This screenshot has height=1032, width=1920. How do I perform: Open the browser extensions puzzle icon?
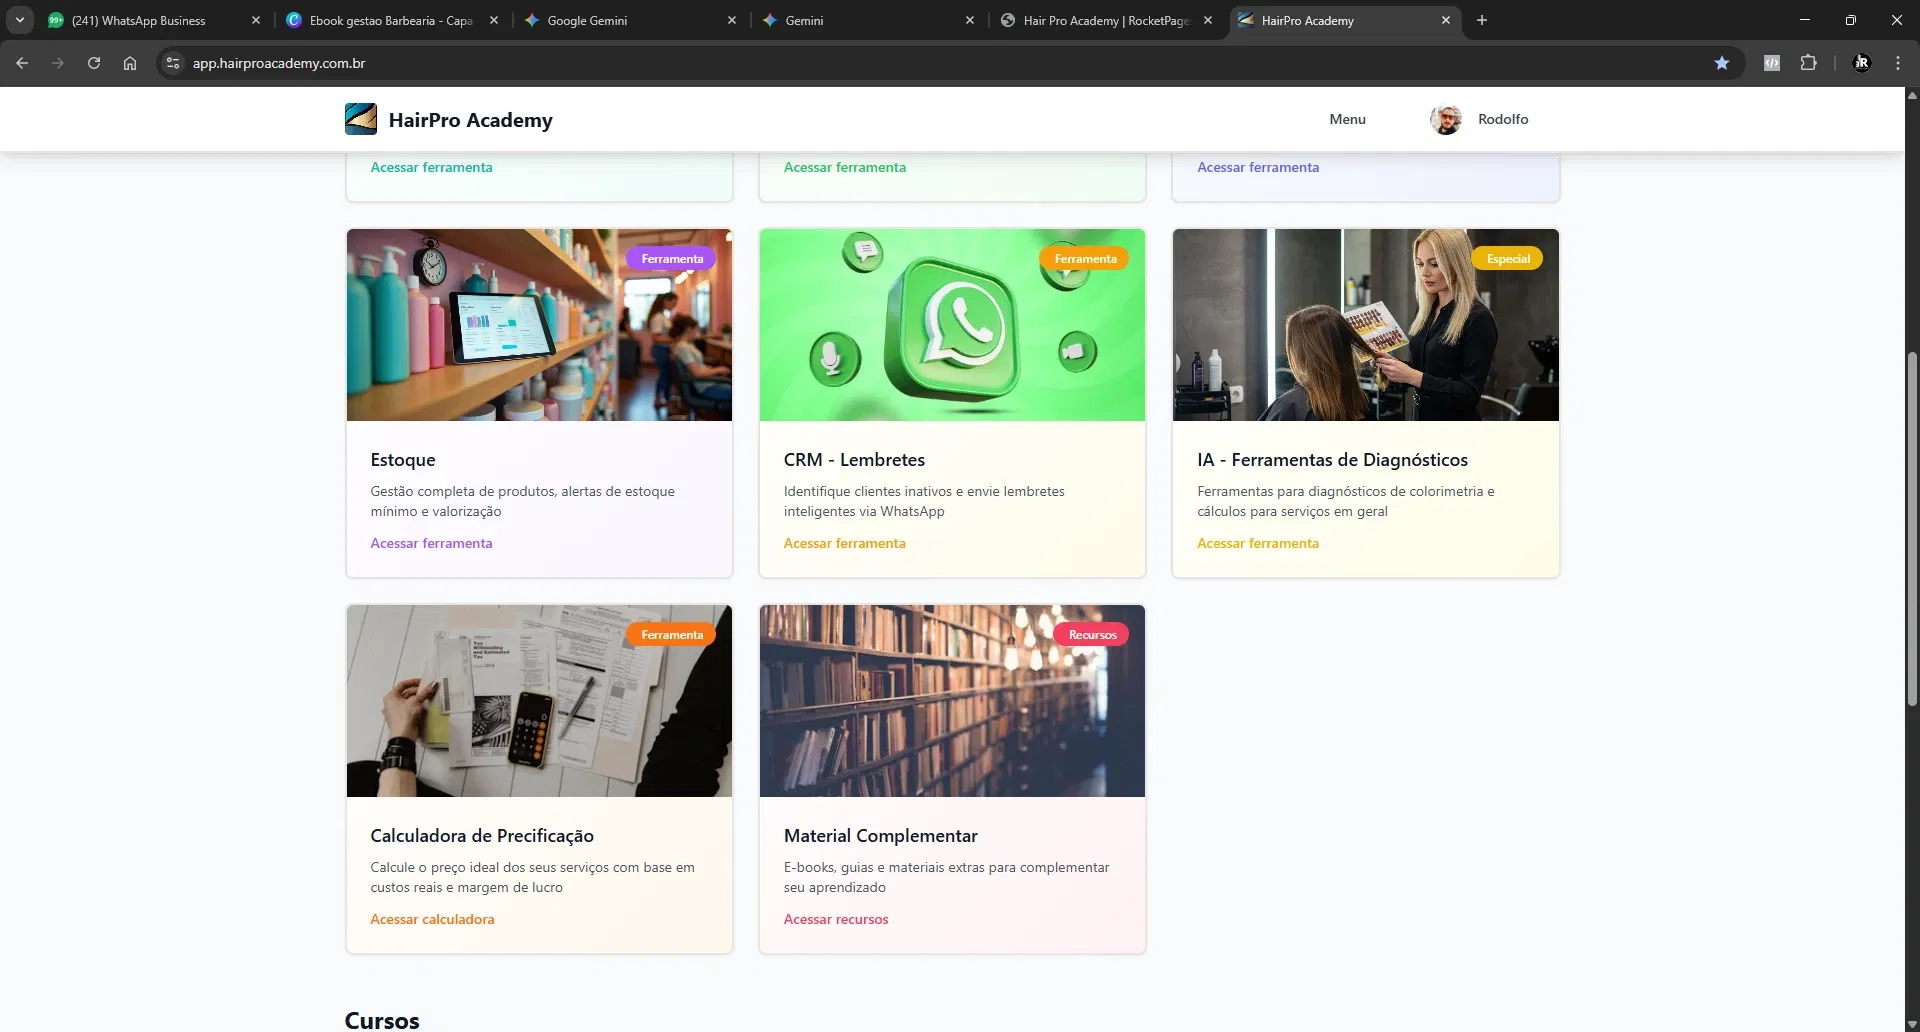click(x=1808, y=63)
